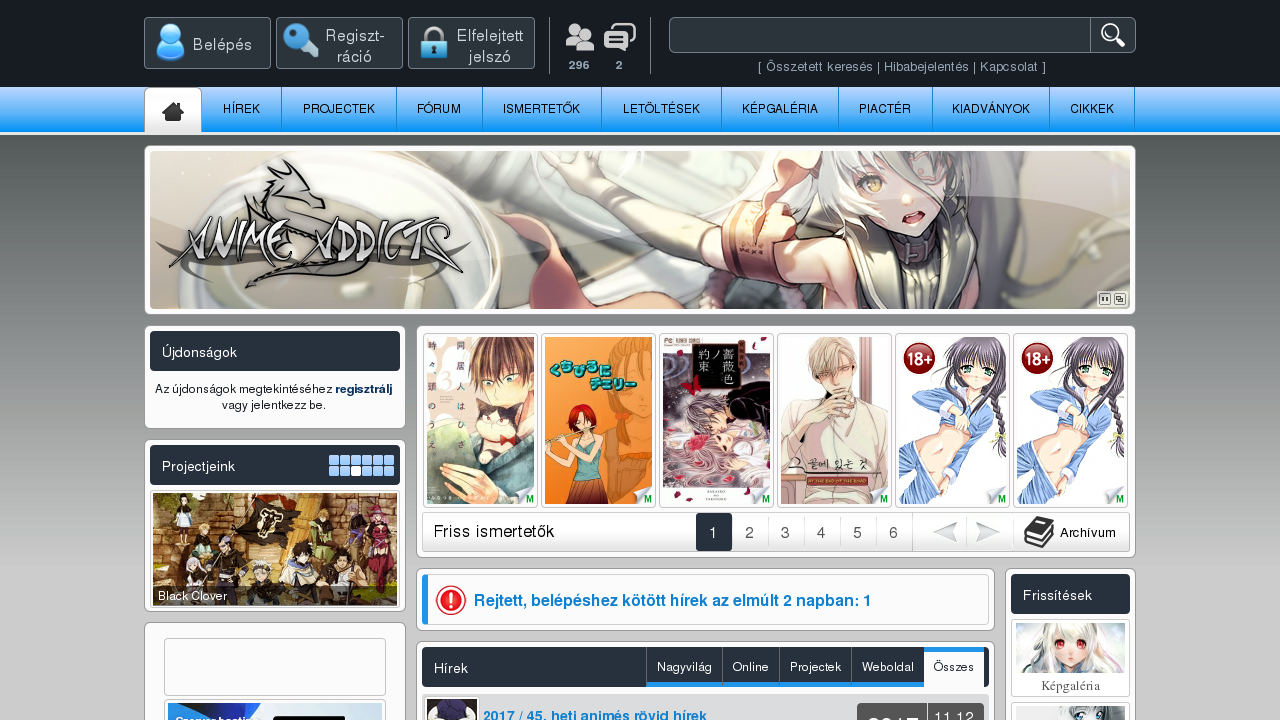Open the server hosting ad banner

275,711
